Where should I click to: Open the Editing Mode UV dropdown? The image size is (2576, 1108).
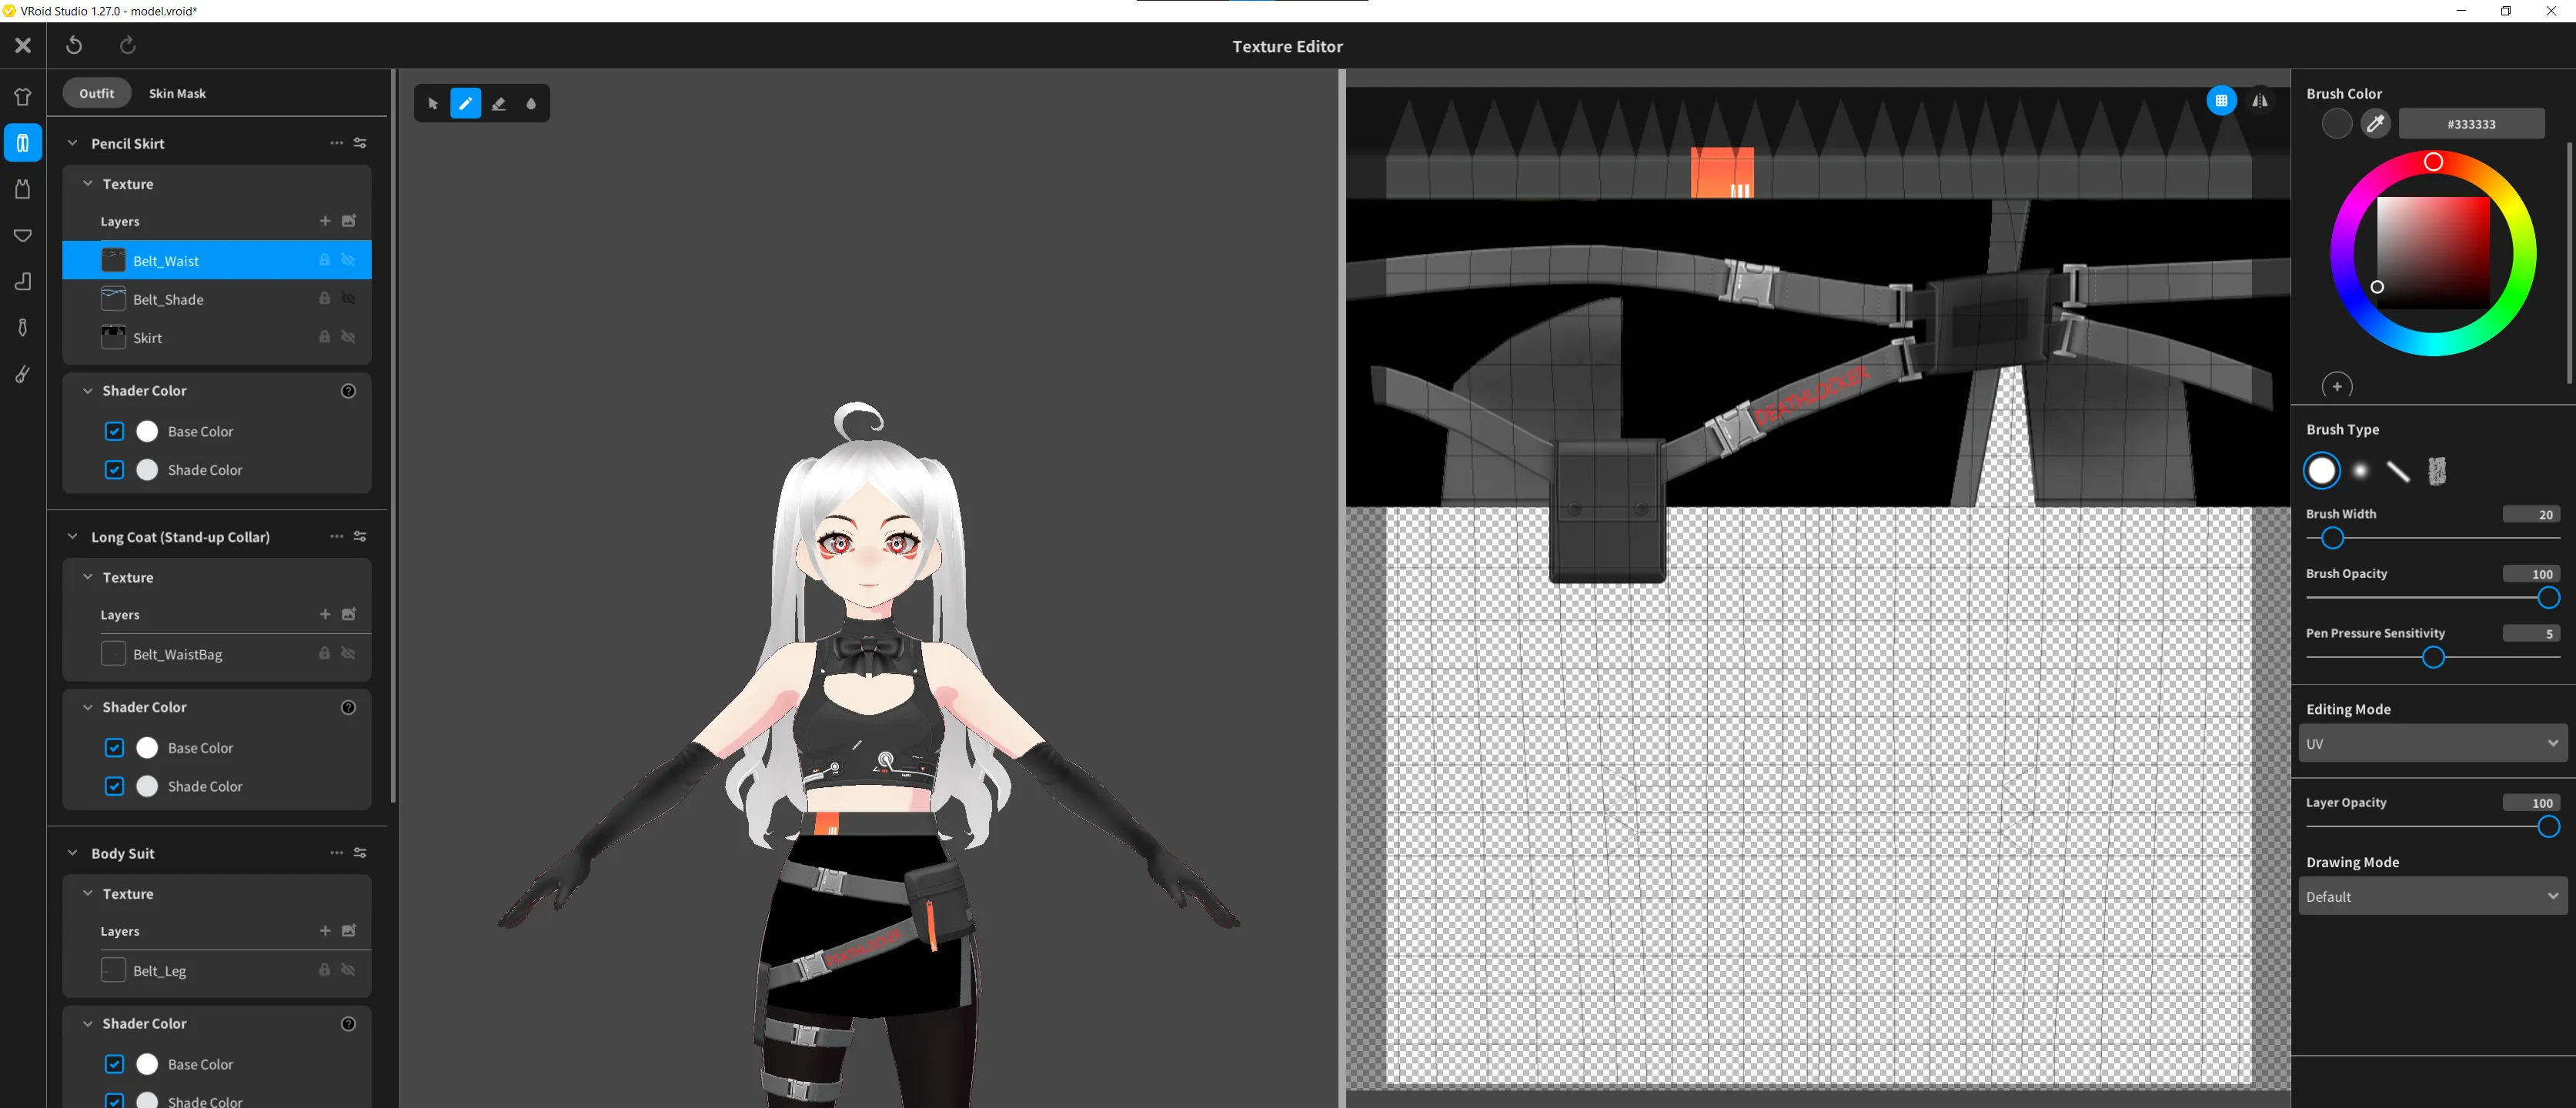(2432, 744)
